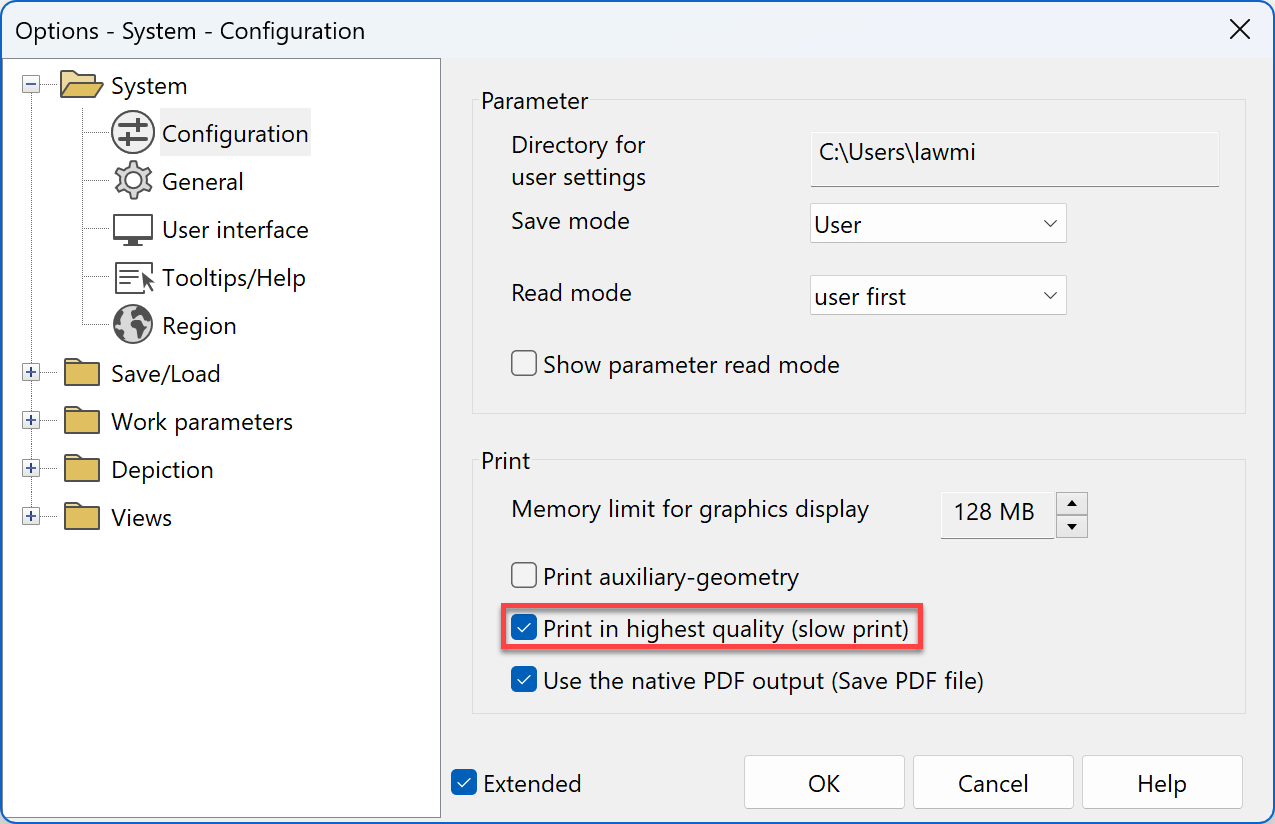
Task: Check the Print auxiliary-geometry option
Action: pyautogui.click(x=523, y=575)
